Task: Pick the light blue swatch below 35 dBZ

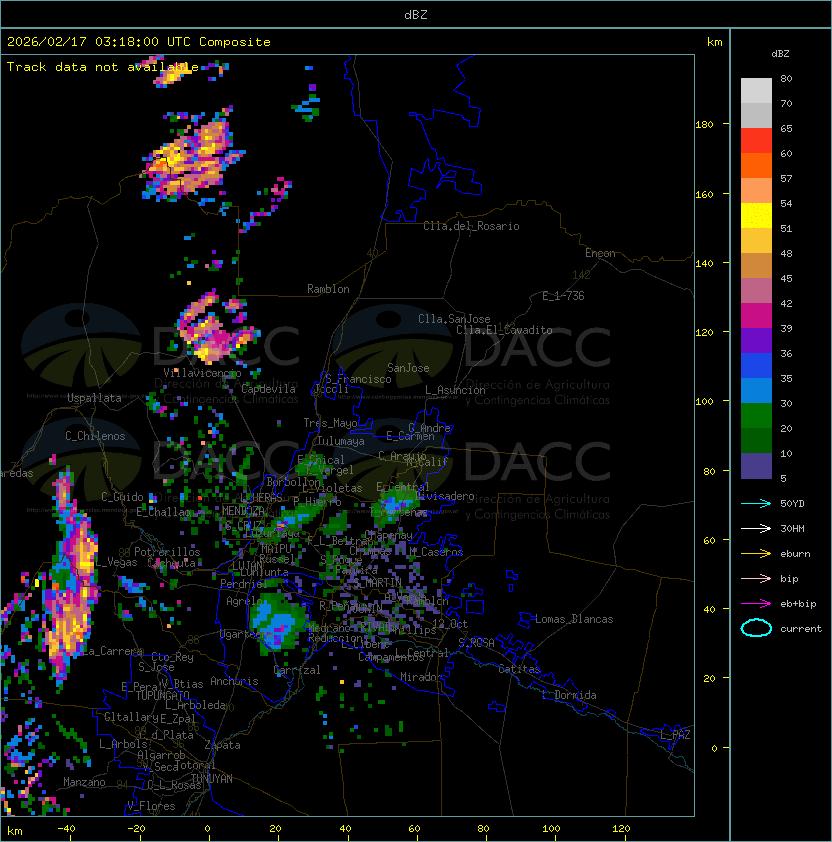Action: 756,390
